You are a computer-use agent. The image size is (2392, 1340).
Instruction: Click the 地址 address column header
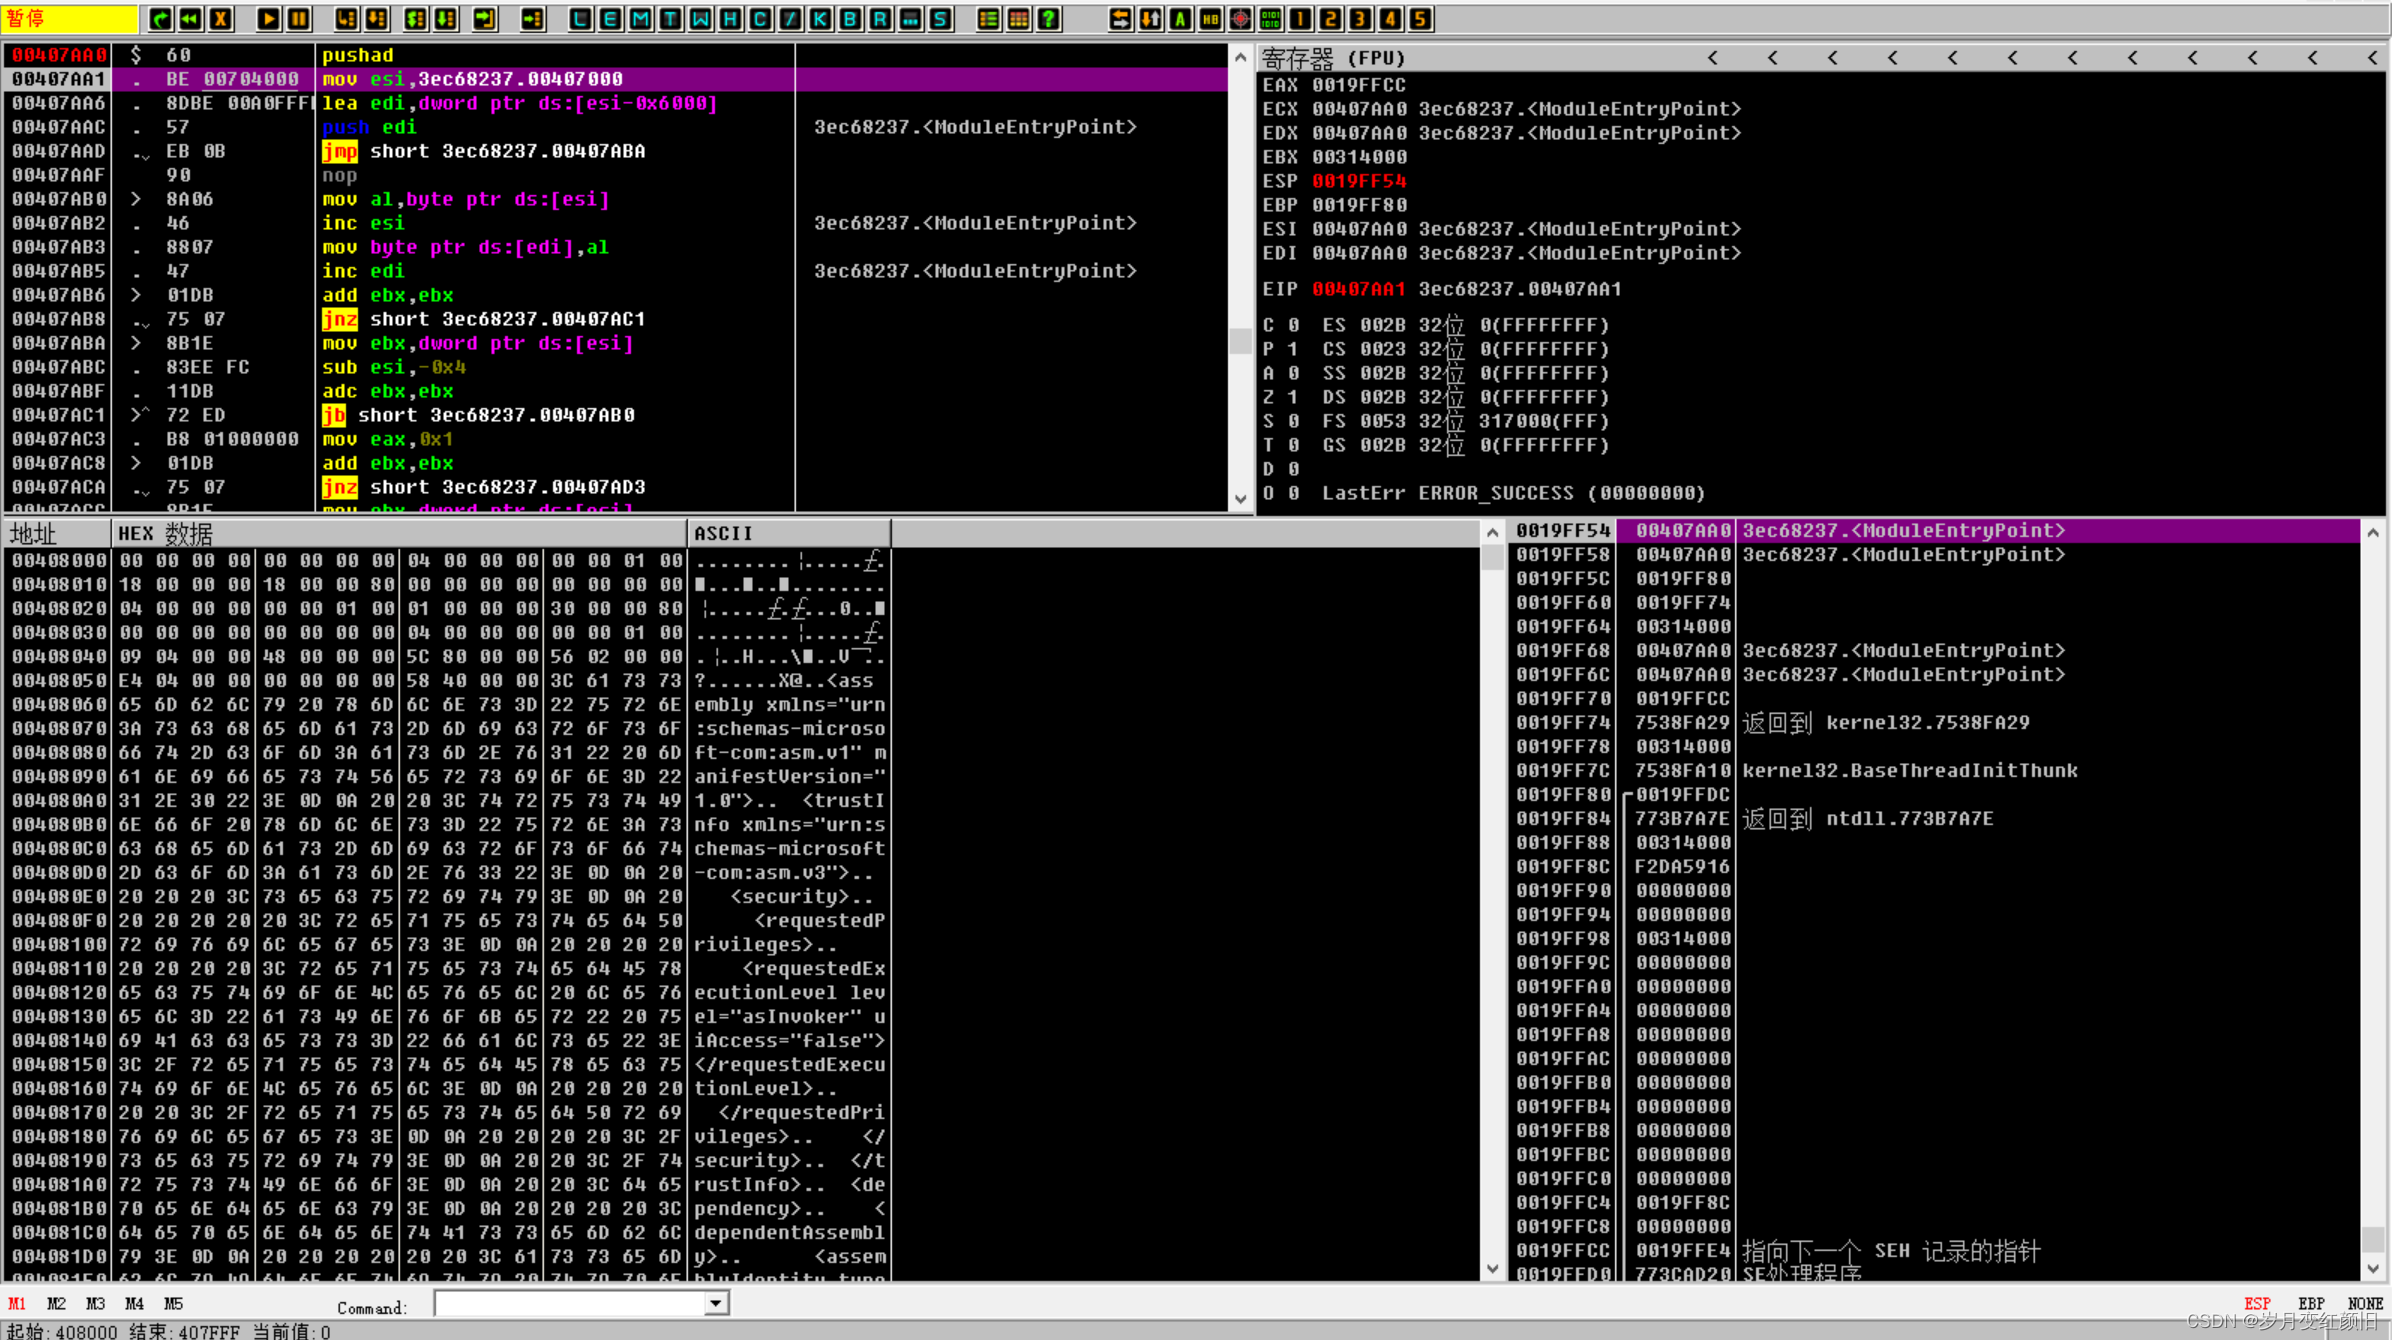pos(57,534)
